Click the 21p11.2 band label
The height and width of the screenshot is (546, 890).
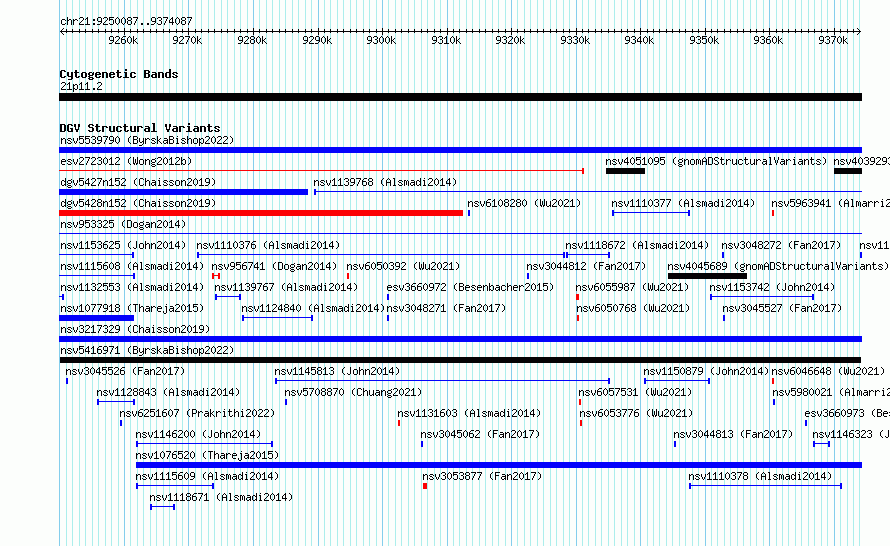tap(81, 86)
